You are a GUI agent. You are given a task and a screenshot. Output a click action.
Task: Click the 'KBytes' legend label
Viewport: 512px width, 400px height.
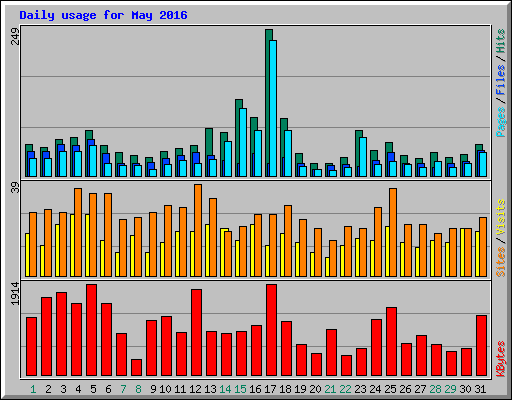point(501,359)
